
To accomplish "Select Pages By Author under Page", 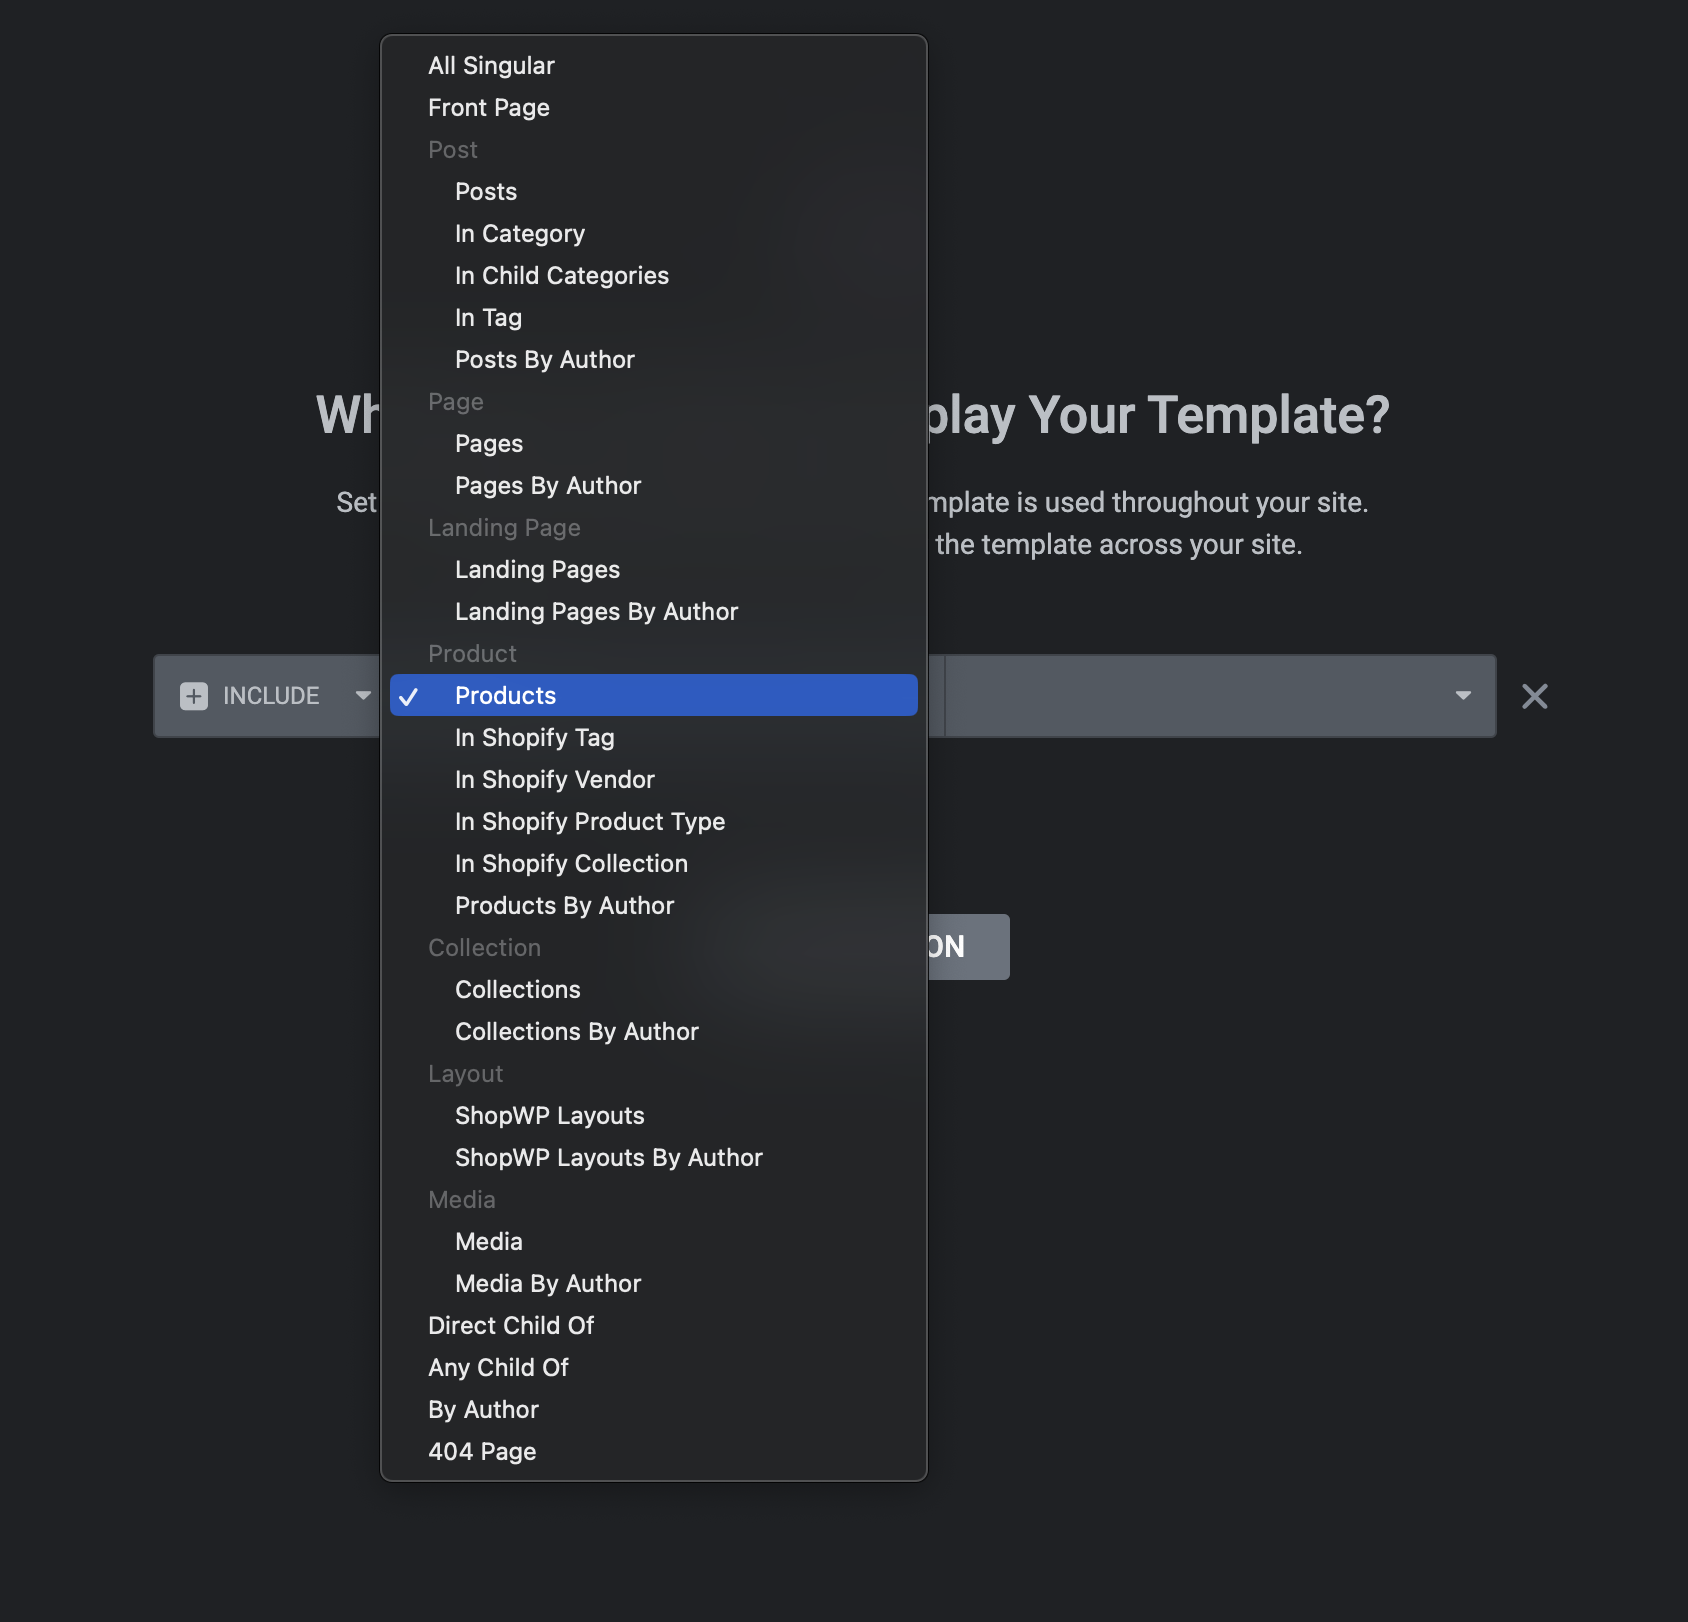I will pyautogui.click(x=548, y=485).
